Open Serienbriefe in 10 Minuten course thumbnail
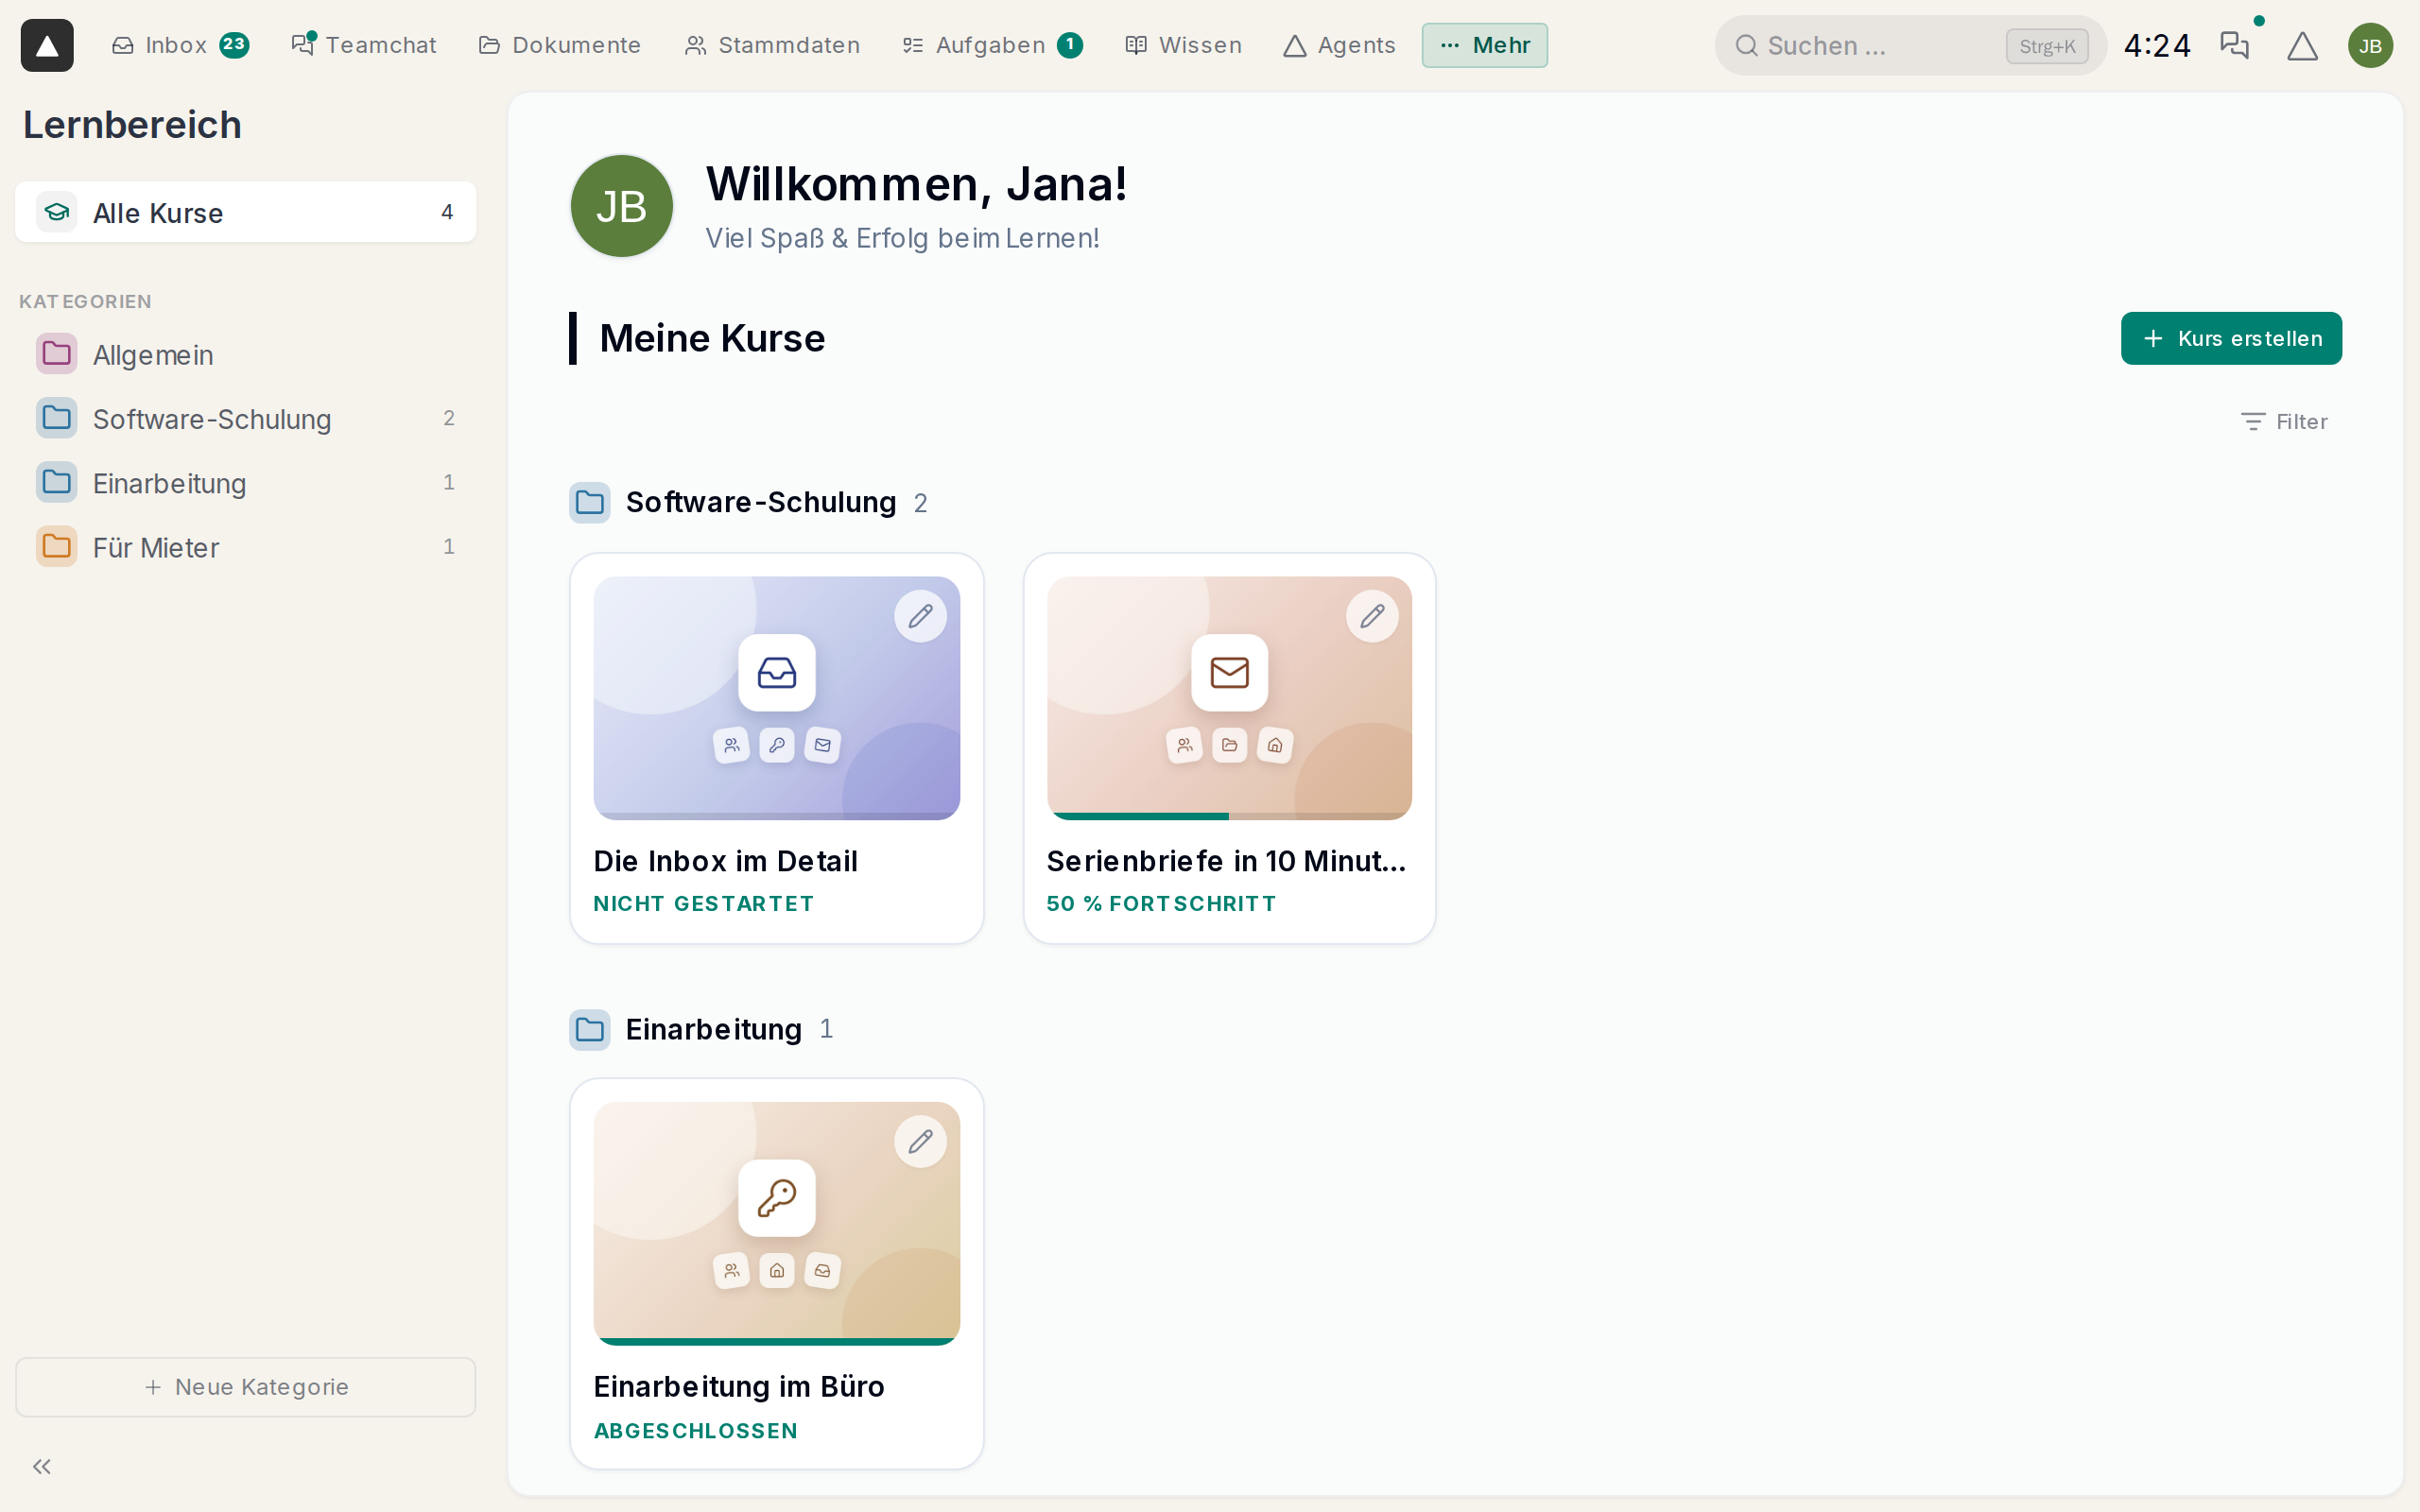This screenshot has width=2420, height=1512. (1229, 698)
